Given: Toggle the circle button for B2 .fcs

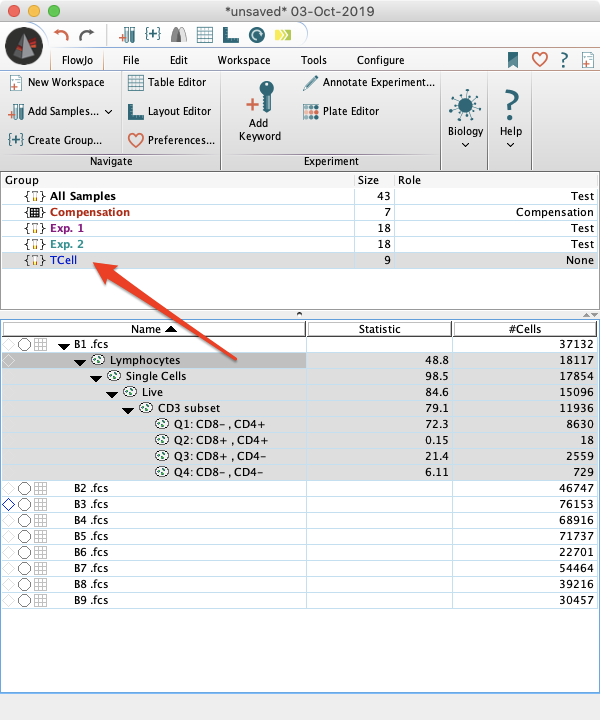Looking at the screenshot, I should 24,488.
